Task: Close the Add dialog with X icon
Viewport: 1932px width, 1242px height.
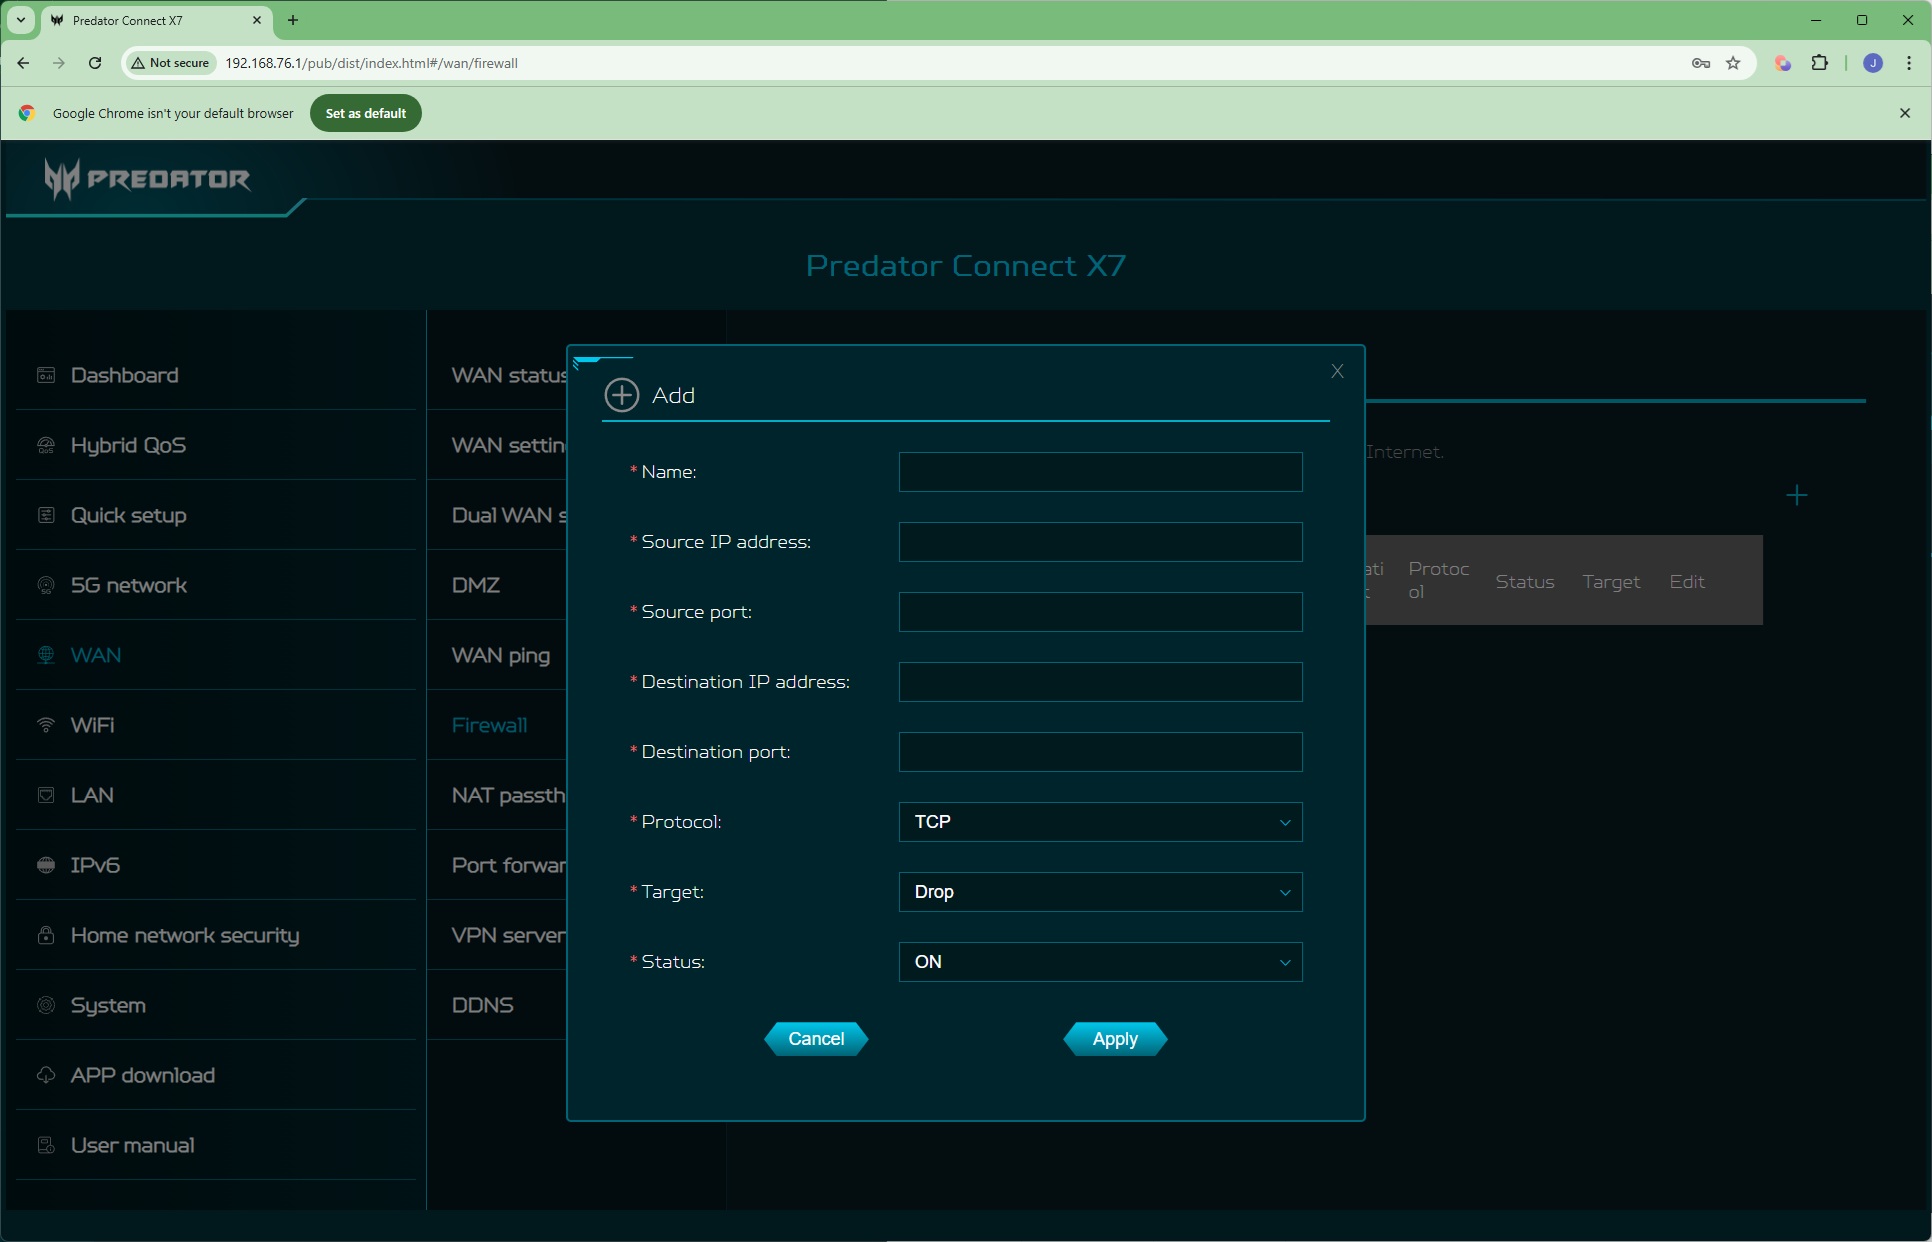Action: tap(1337, 371)
